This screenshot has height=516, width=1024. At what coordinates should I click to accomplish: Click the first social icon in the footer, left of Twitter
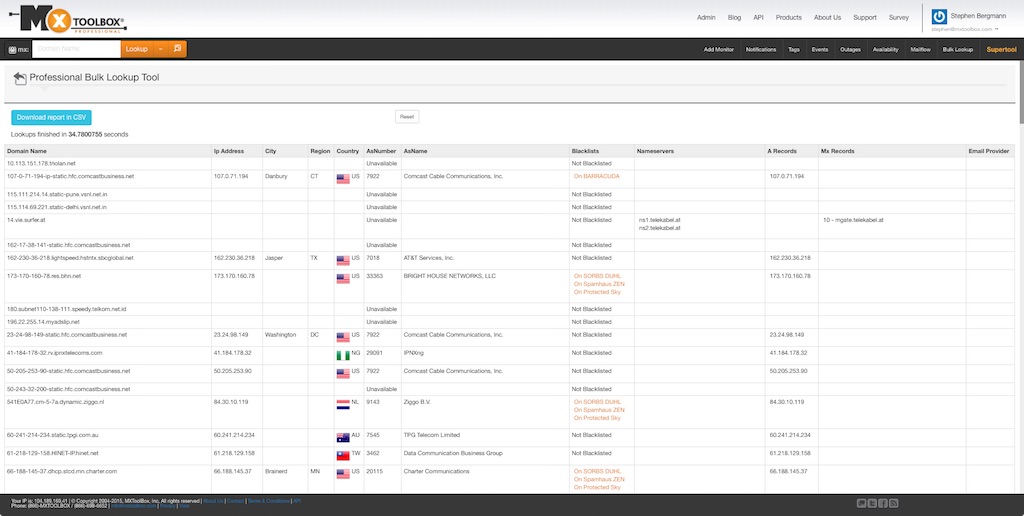pyautogui.click(x=861, y=503)
